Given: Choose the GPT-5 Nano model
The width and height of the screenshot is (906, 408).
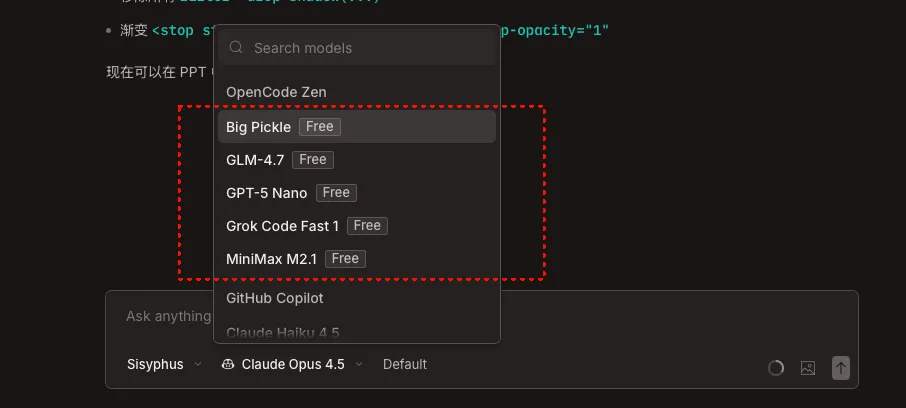Looking at the screenshot, I should 357,192.
